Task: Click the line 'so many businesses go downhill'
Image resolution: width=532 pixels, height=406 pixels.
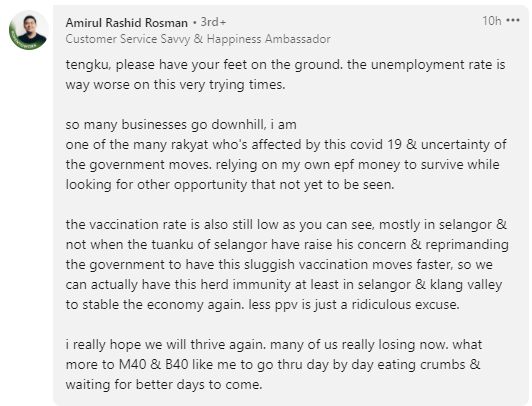Action: tap(181, 124)
